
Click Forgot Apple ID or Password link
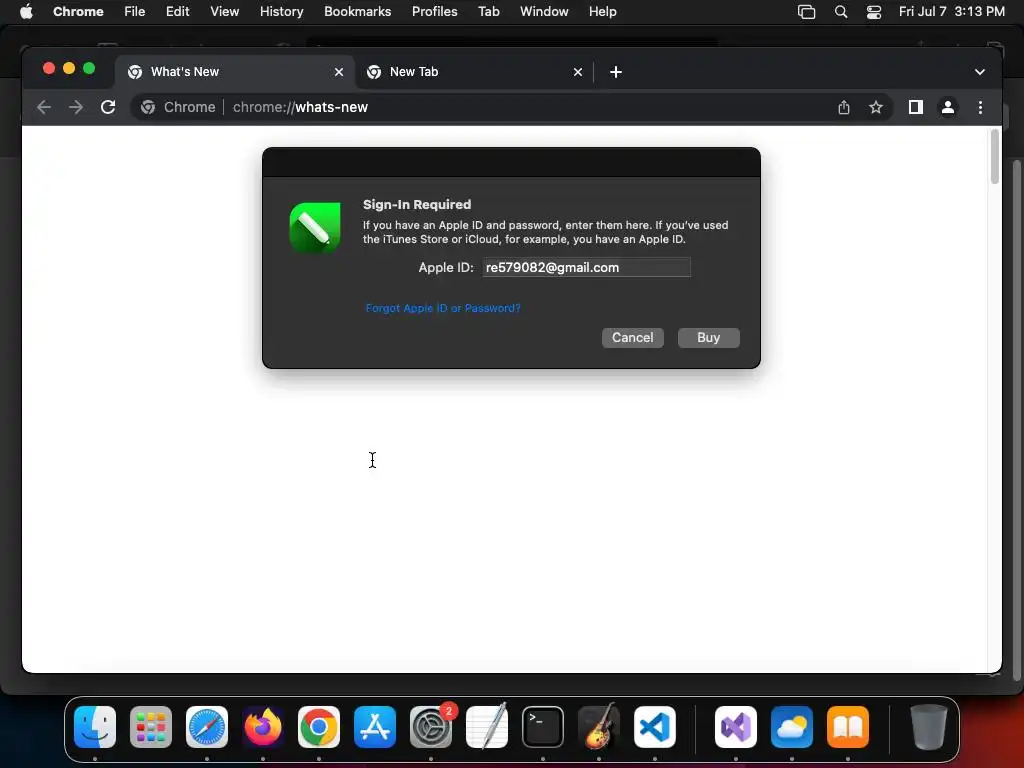point(443,308)
